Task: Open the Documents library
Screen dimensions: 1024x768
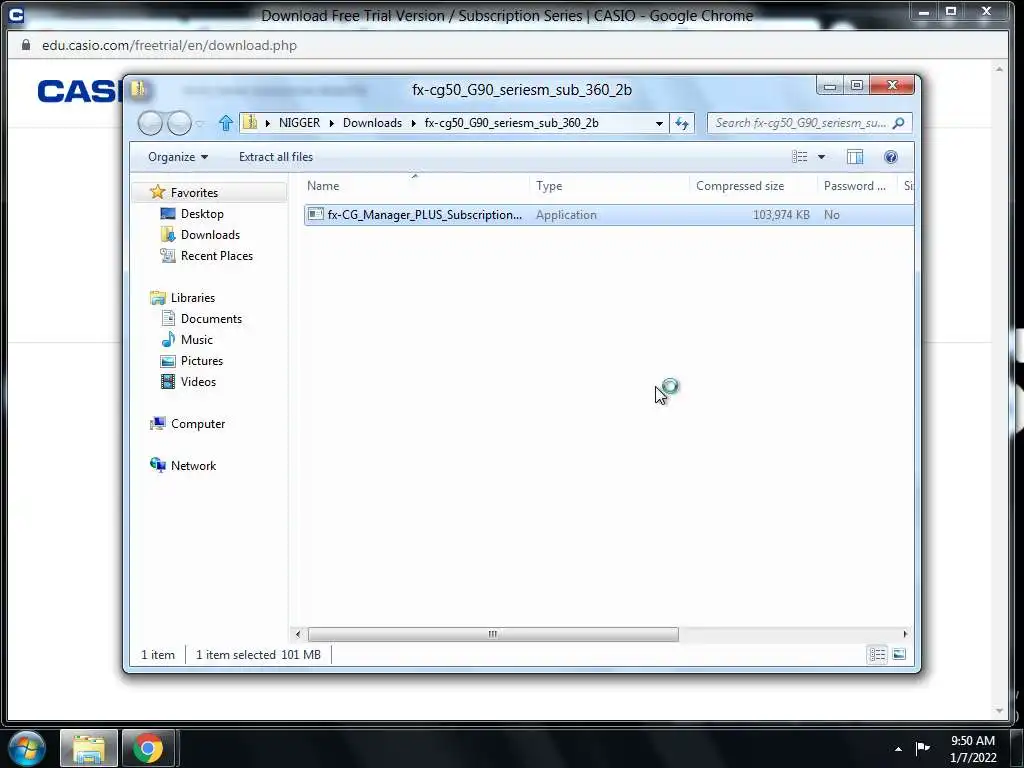Action: coord(211,319)
